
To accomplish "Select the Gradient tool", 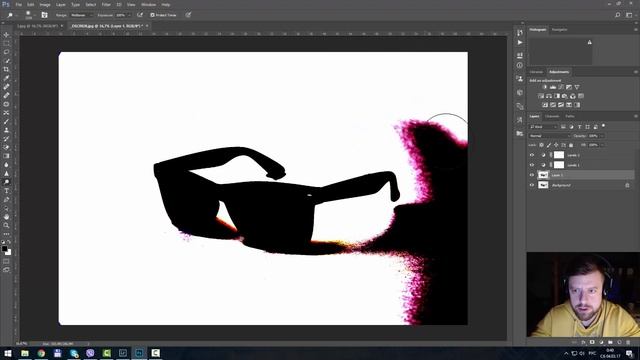I will pos(6,156).
